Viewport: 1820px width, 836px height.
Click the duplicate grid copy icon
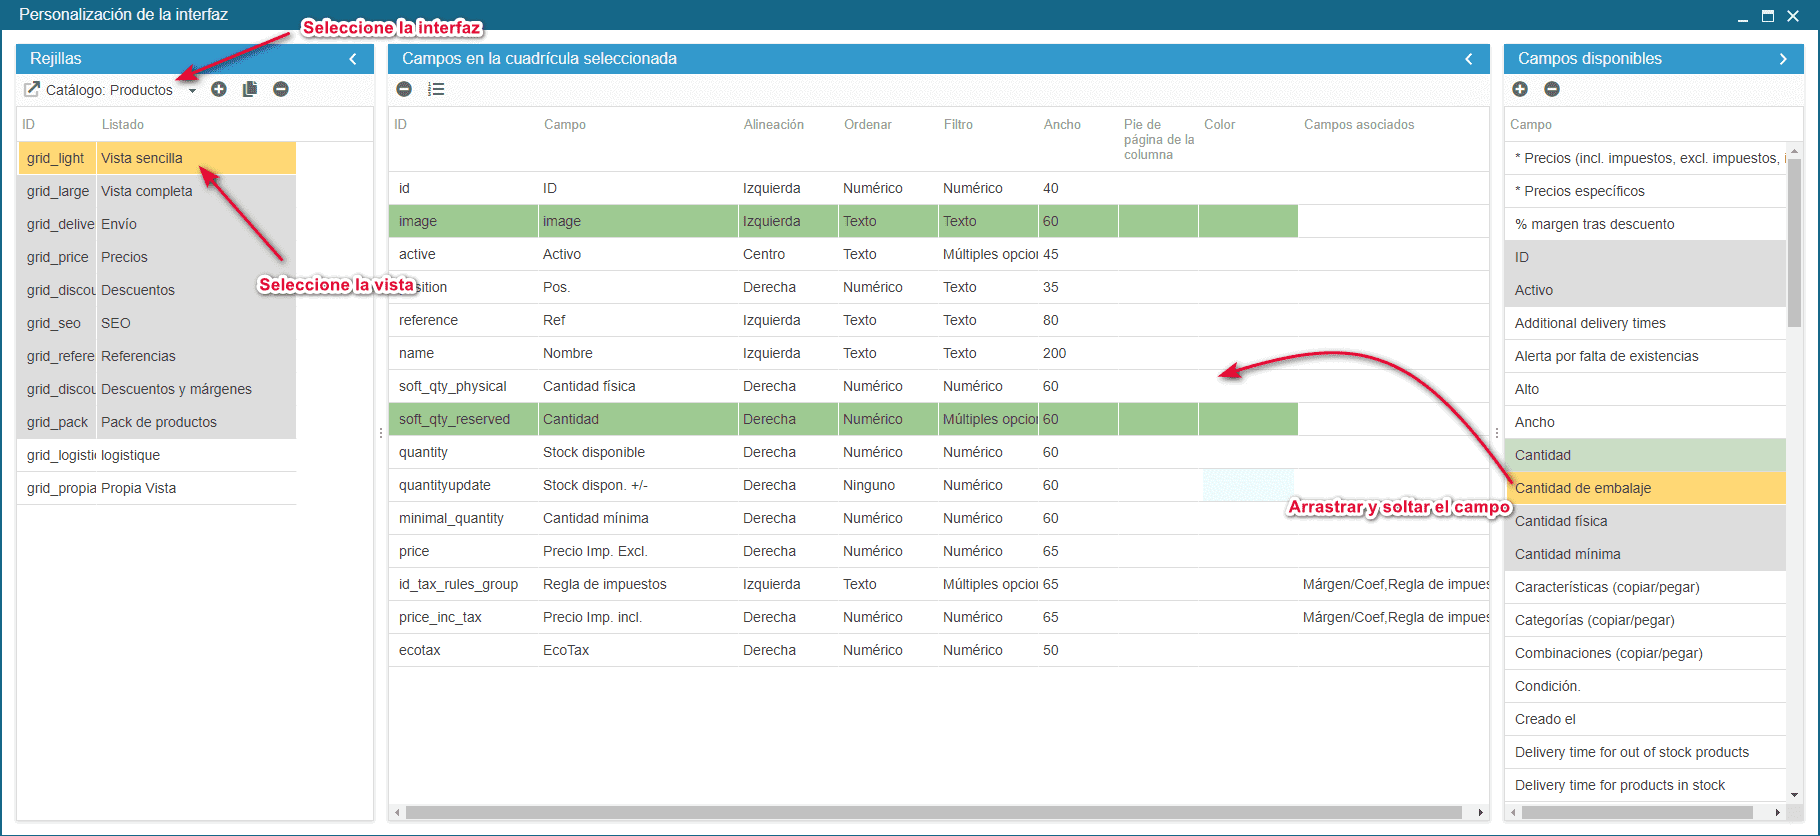(250, 90)
